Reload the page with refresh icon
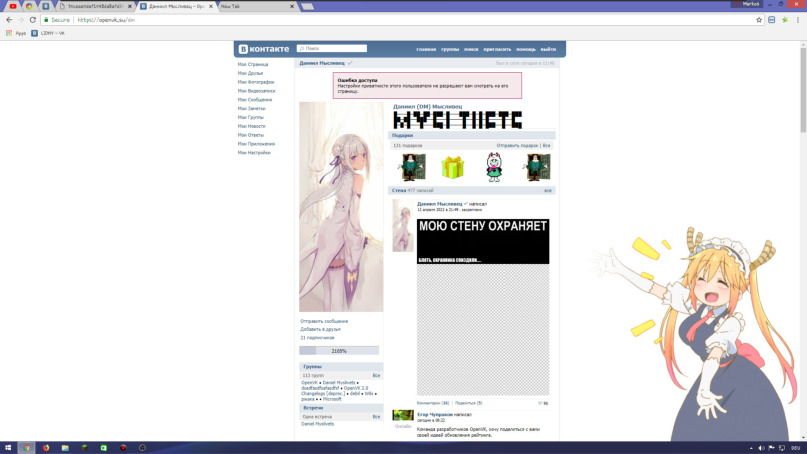The image size is (807, 454). [x=32, y=20]
